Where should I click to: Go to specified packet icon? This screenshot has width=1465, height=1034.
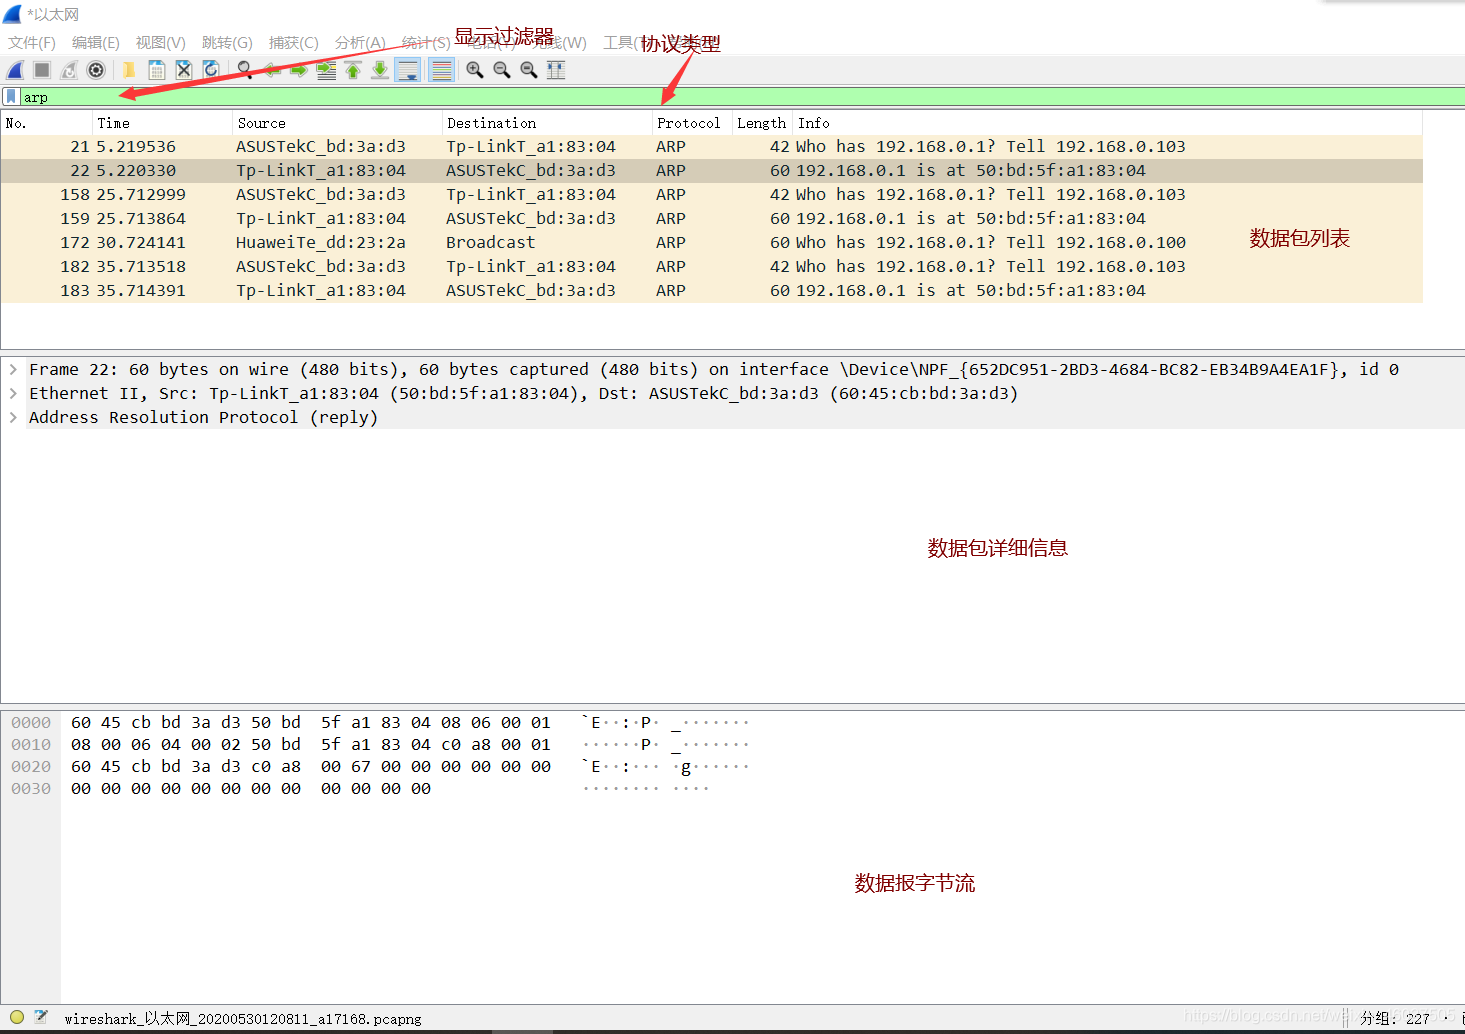326,70
